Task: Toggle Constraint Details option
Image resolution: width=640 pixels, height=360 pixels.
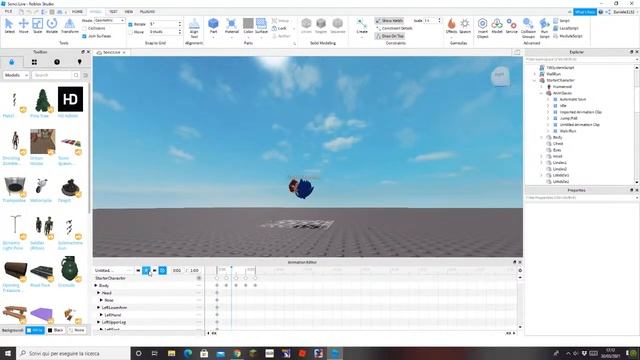Action: [x=394, y=28]
